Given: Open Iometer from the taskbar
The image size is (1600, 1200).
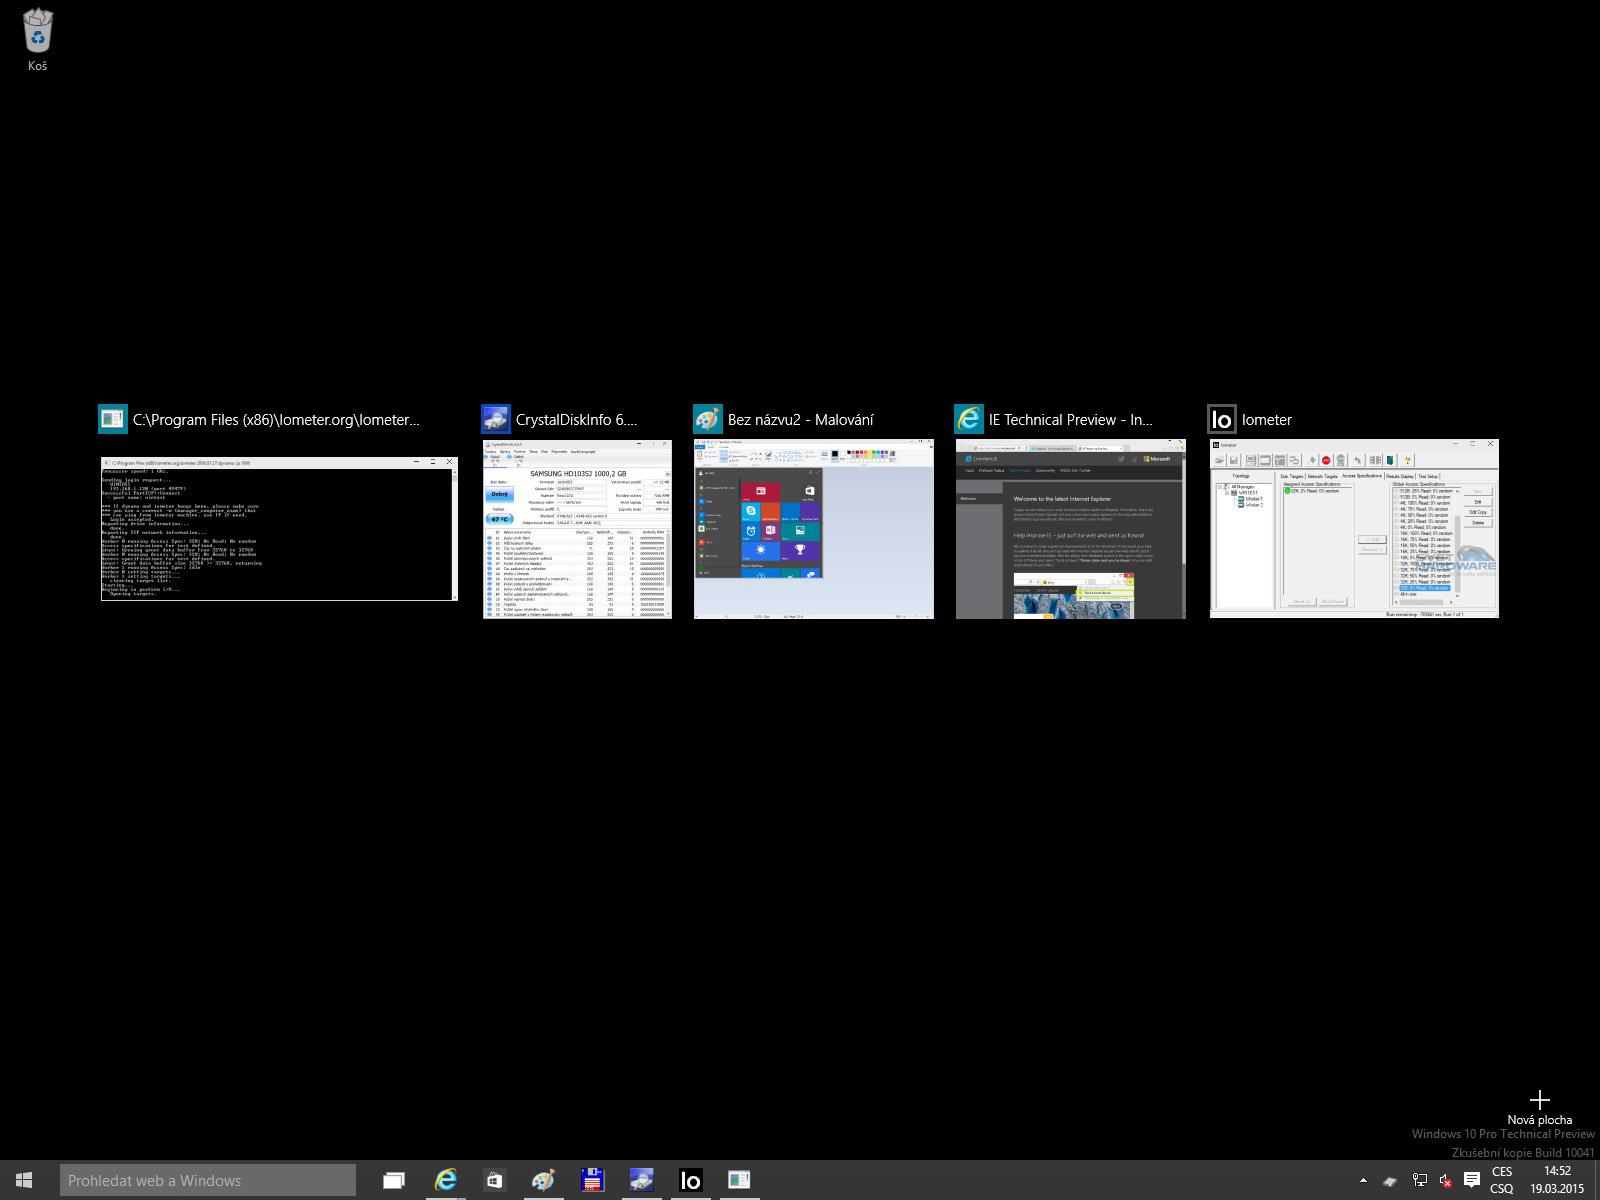Looking at the screenshot, I should [x=691, y=1180].
